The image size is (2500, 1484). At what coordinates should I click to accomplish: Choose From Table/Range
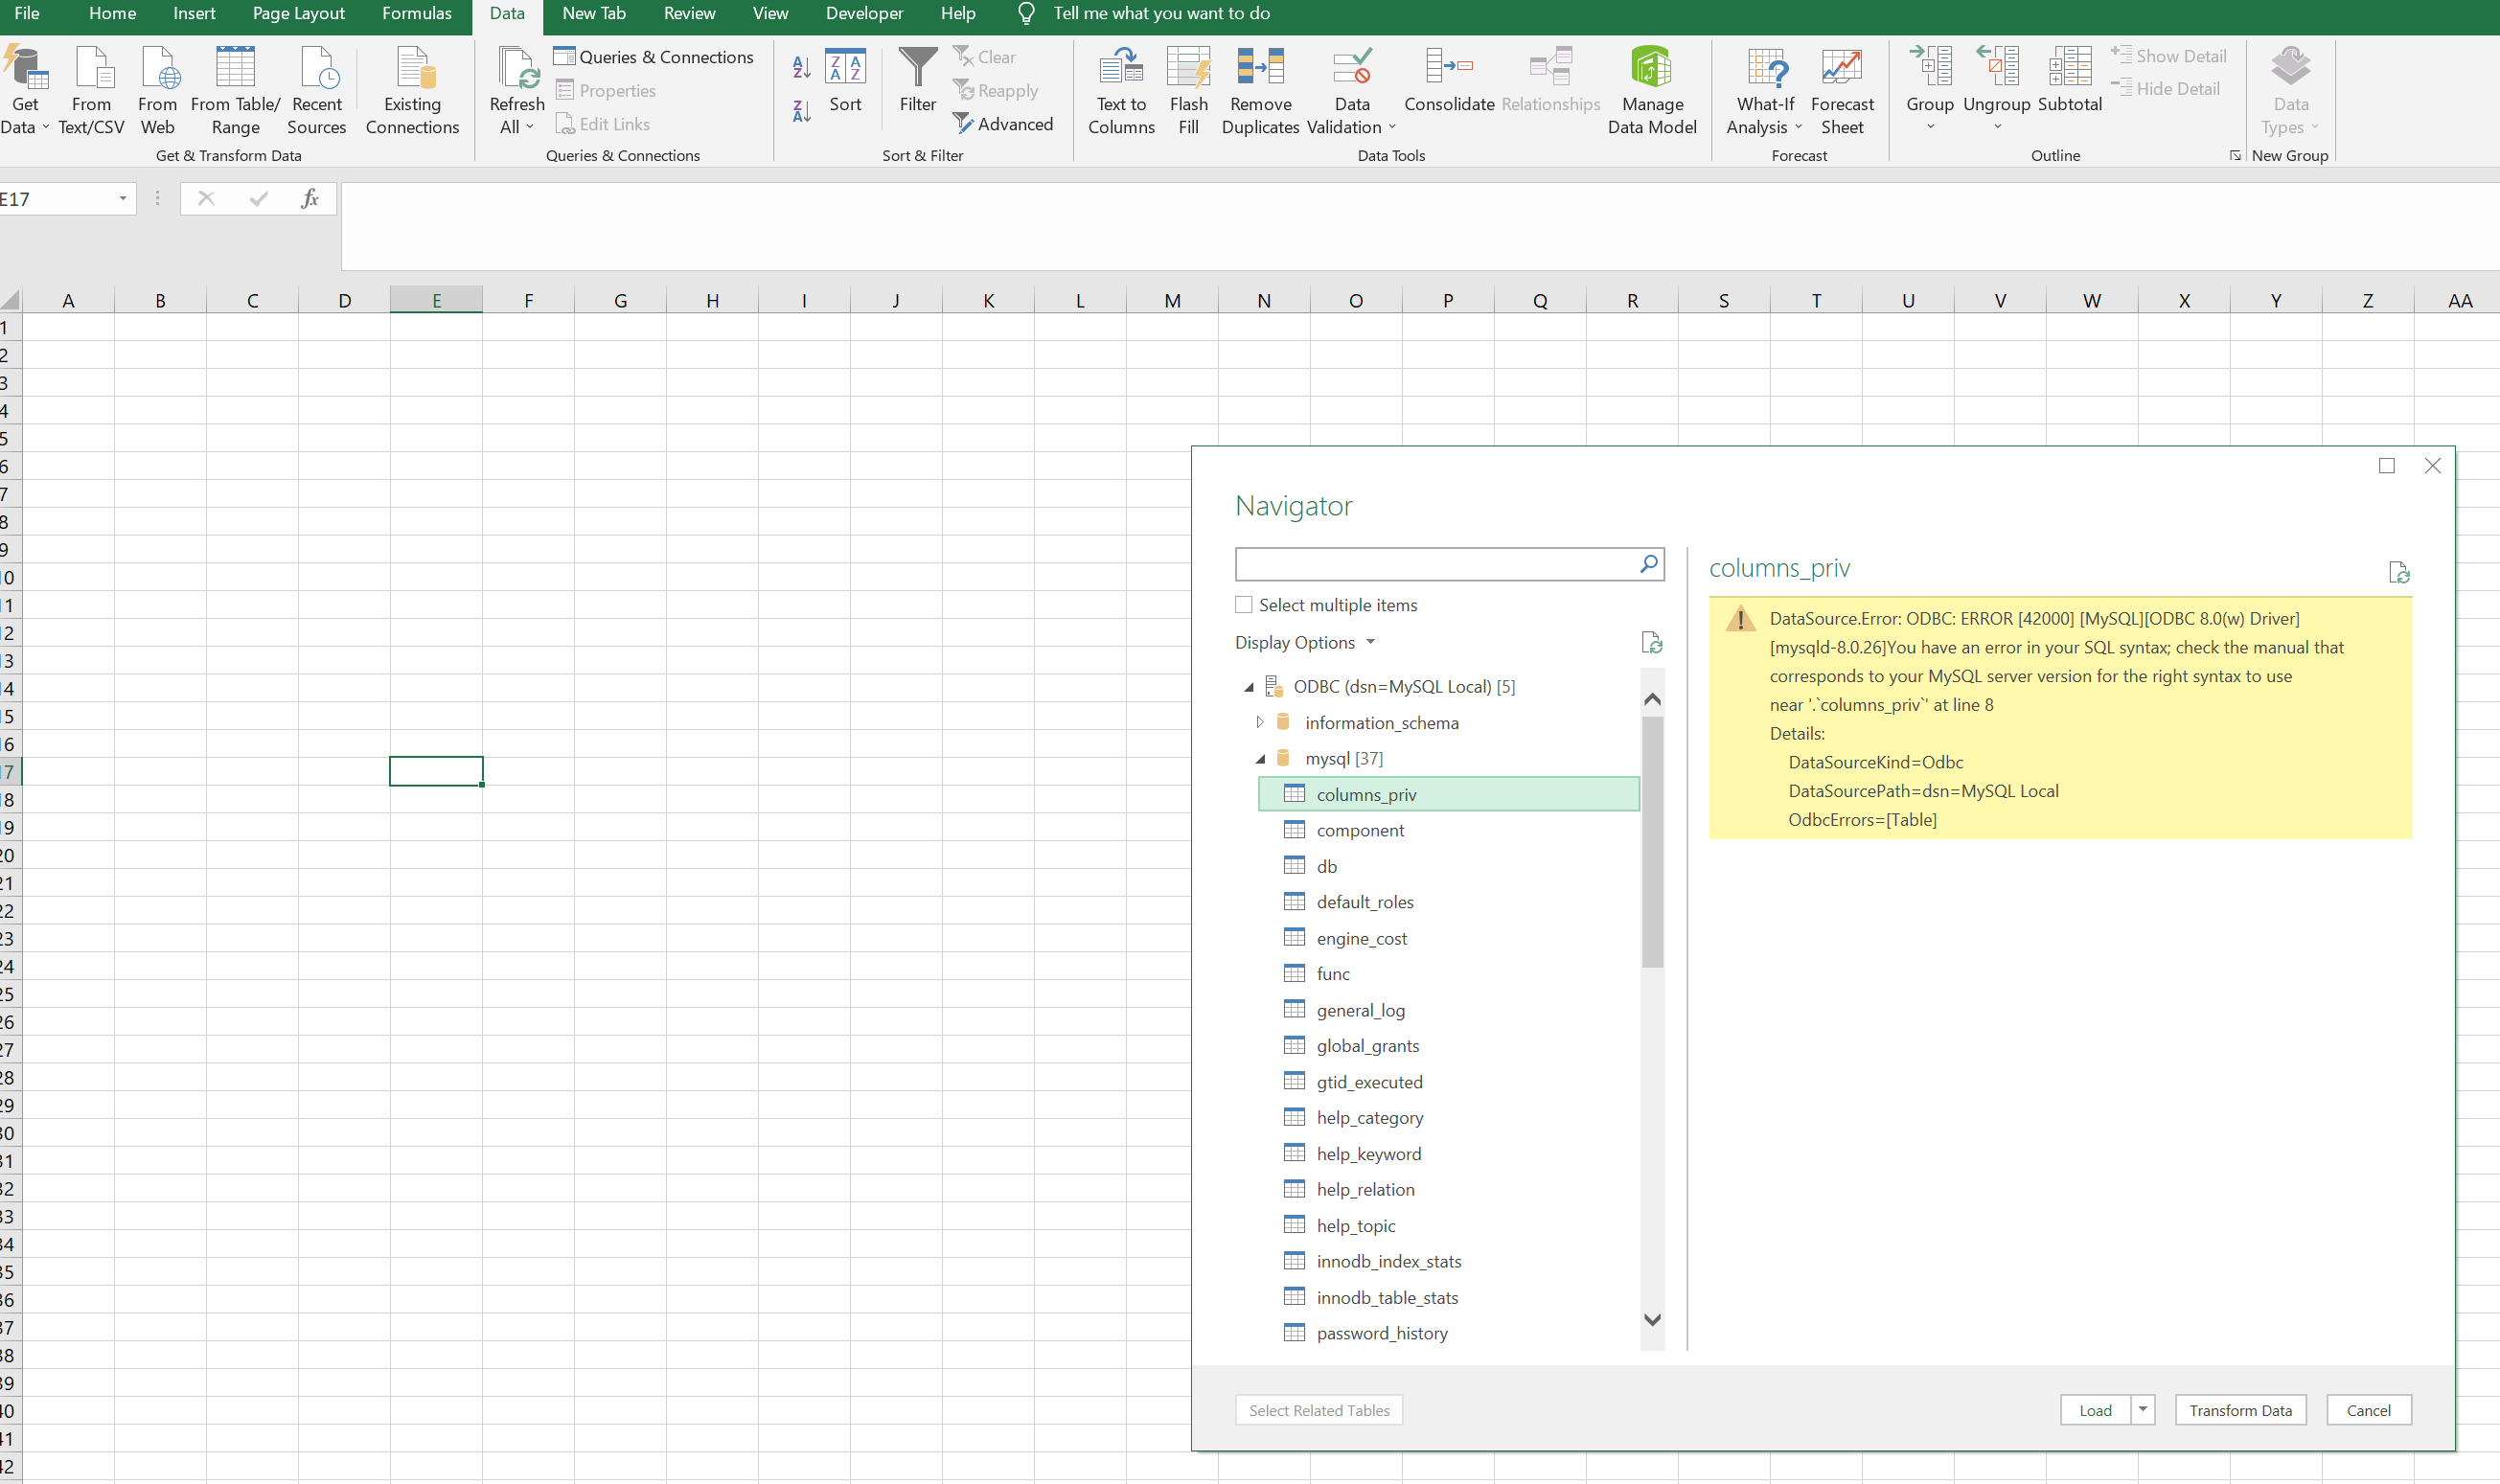point(235,90)
